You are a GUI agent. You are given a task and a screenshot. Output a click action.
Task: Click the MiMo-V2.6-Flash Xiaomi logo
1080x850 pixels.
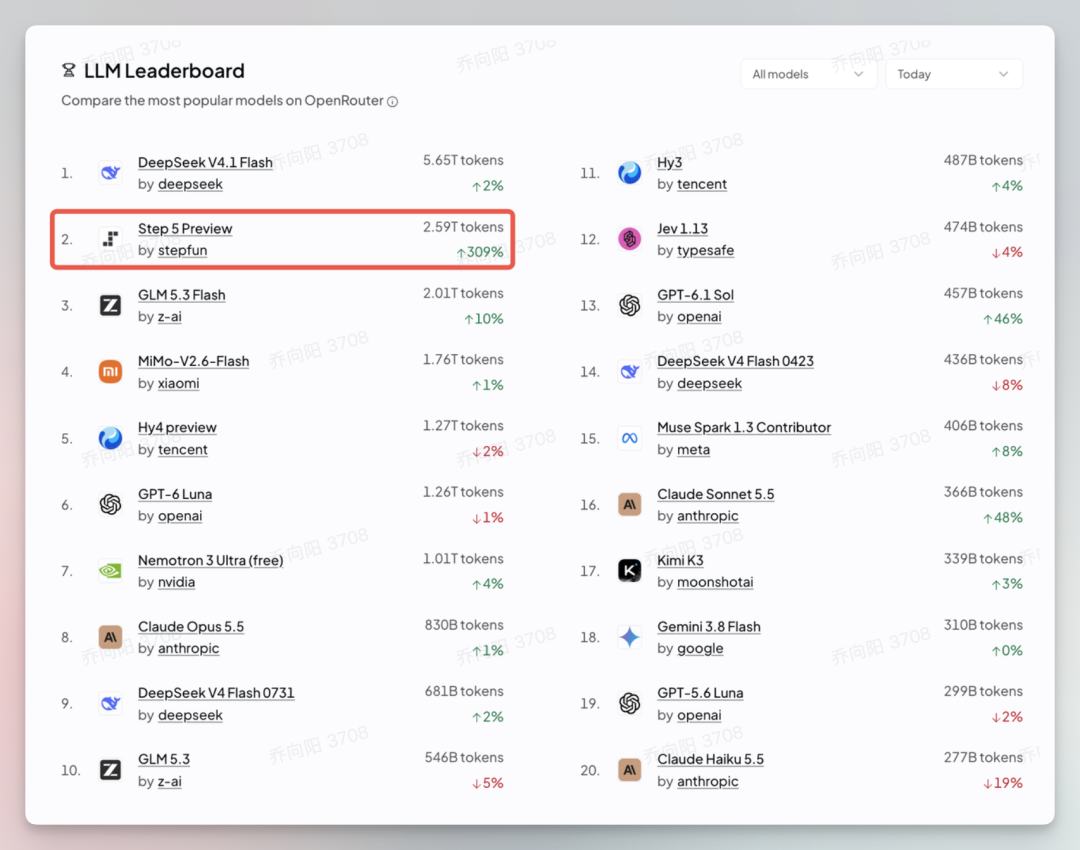110,372
